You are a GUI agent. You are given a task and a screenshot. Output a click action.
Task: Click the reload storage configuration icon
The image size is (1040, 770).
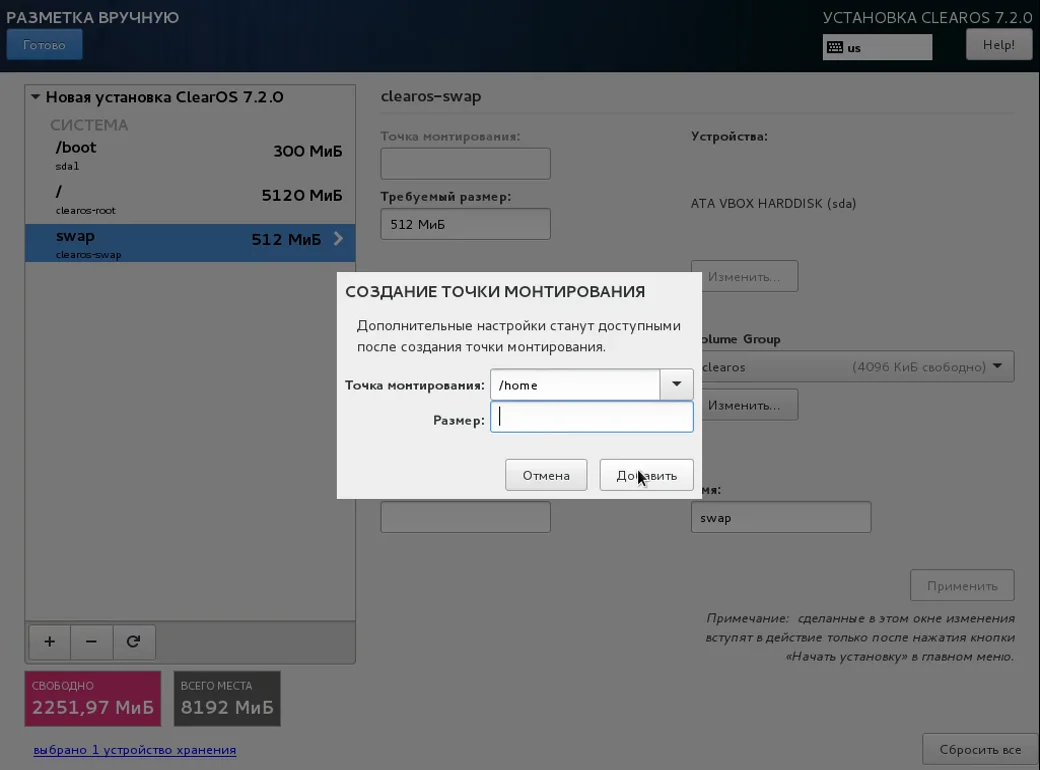coord(133,641)
